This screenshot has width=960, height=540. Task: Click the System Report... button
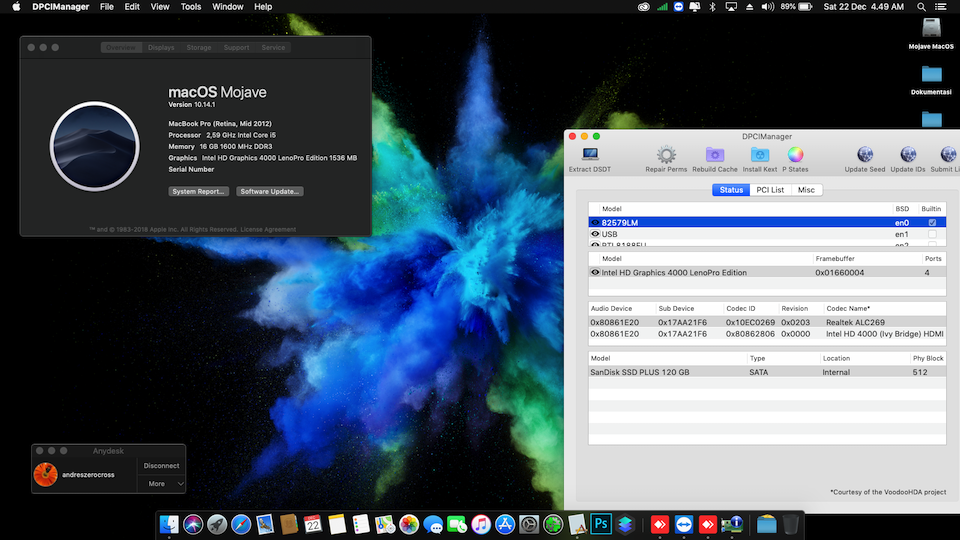(198, 192)
